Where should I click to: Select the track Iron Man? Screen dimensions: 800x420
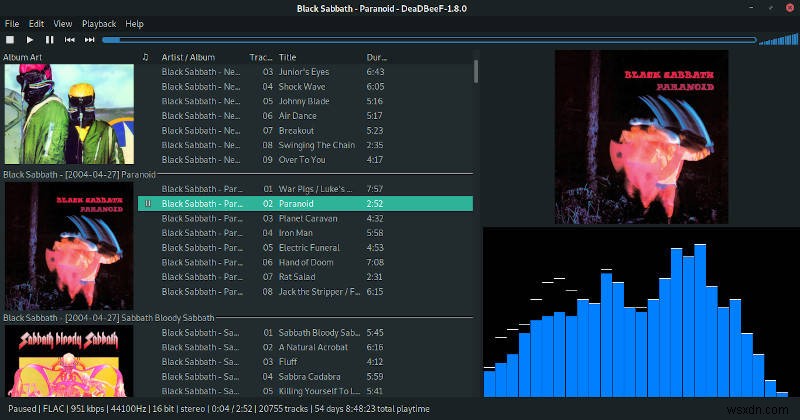pyautogui.click(x=305, y=233)
